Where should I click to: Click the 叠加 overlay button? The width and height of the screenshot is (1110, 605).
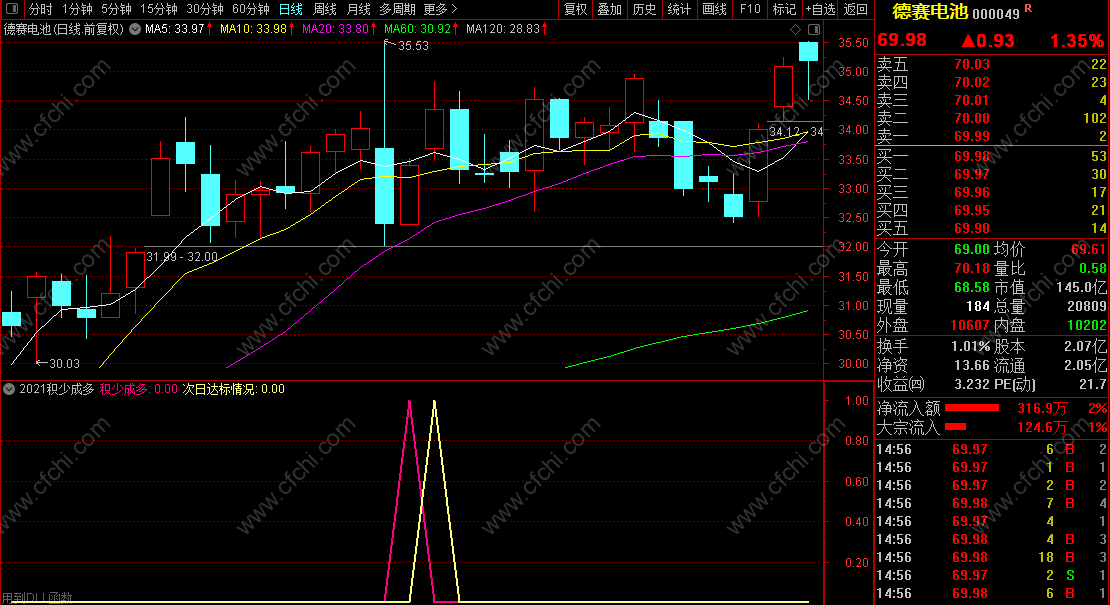tap(610, 9)
